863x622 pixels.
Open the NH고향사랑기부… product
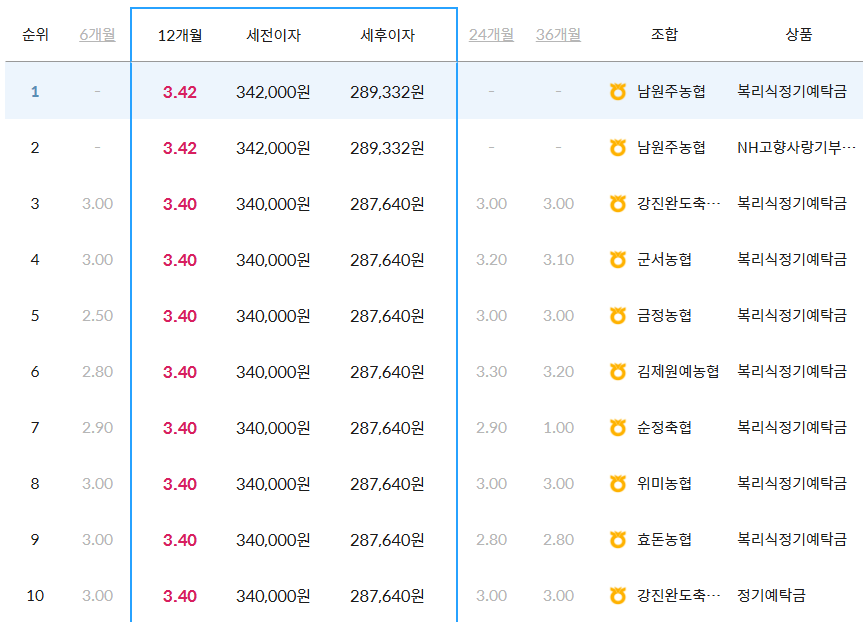click(x=796, y=148)
